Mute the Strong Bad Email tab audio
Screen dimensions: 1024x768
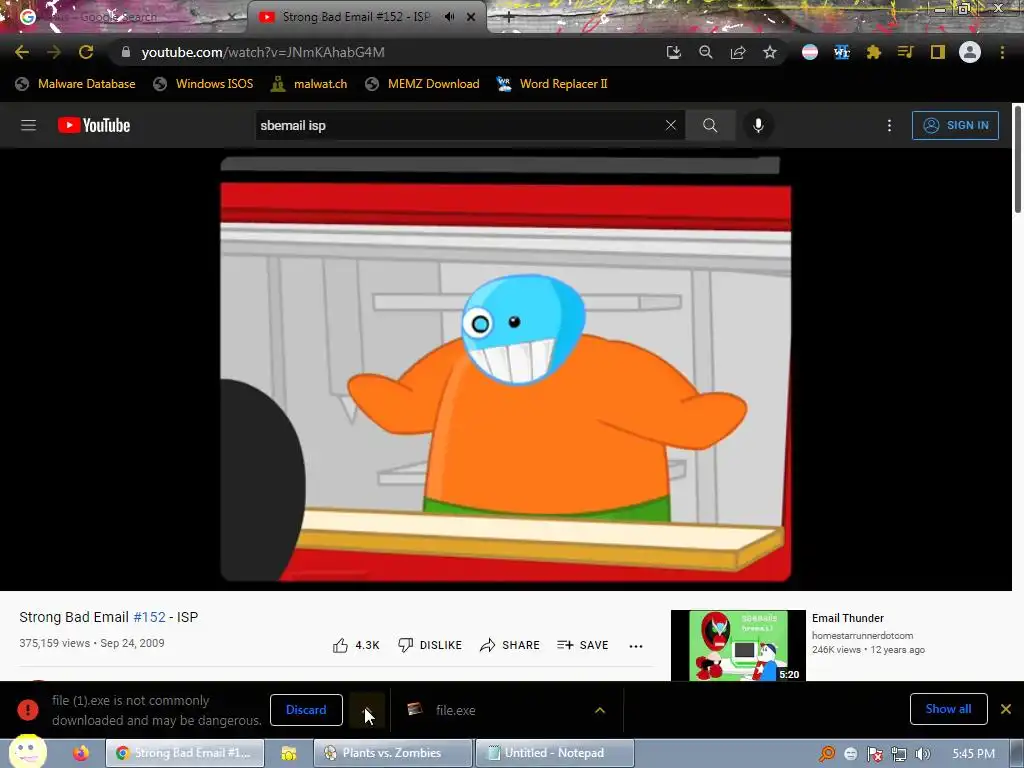coord(449,17)
